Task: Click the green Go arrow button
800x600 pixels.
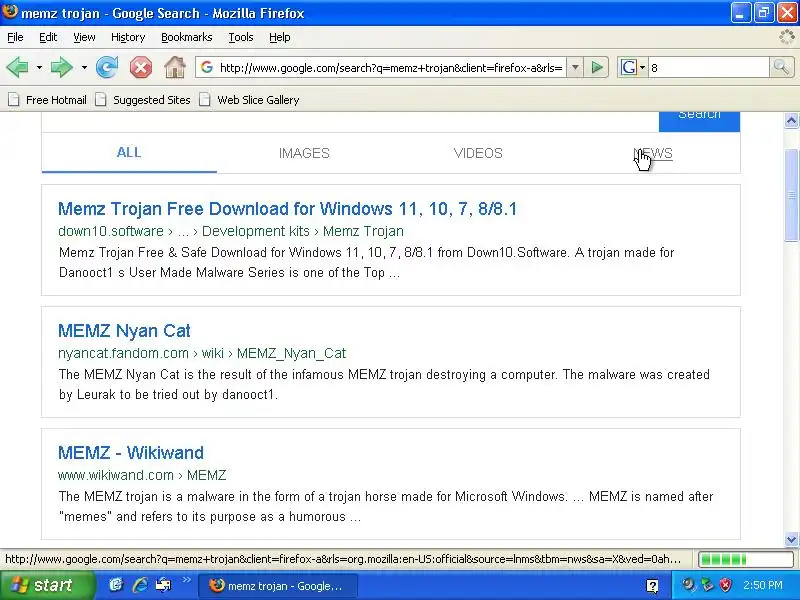Action: pos(597,67)
